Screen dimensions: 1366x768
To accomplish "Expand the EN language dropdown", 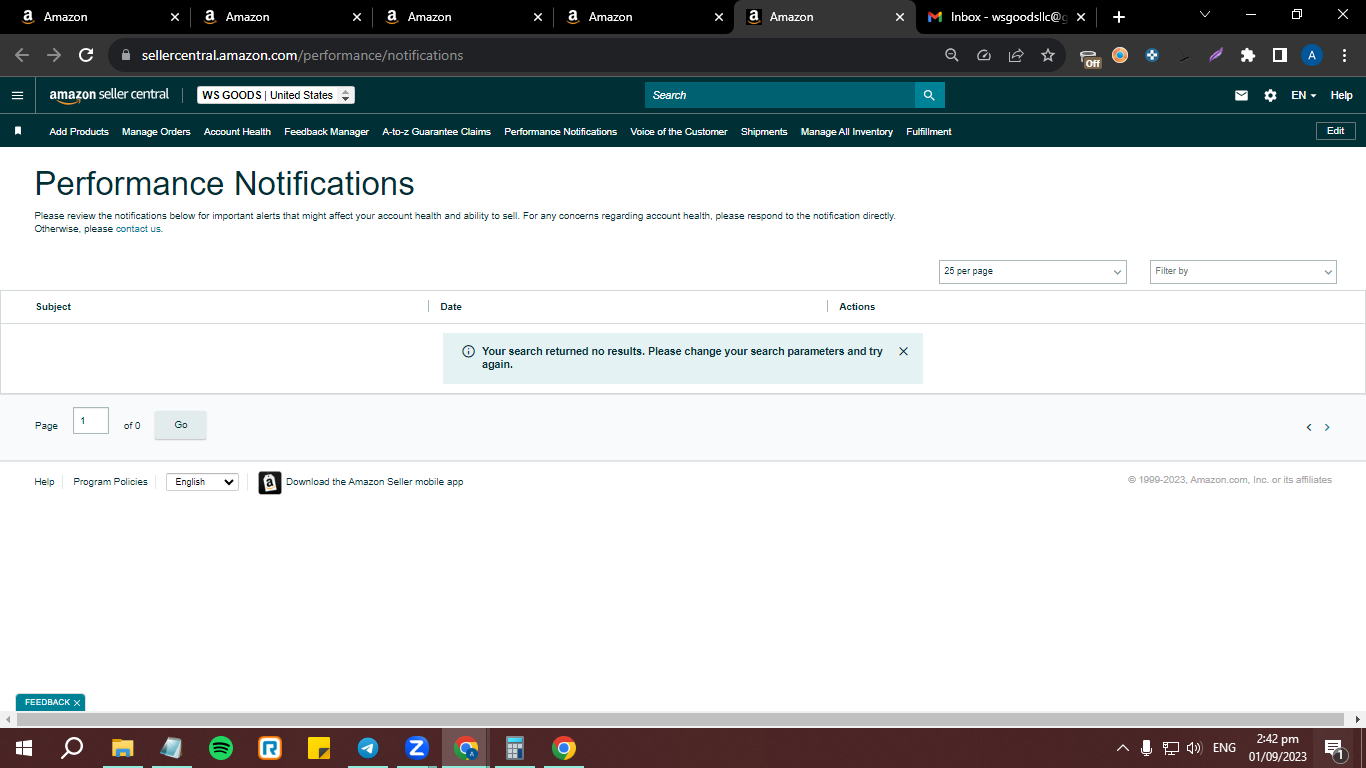I will tap(1304, 95).
